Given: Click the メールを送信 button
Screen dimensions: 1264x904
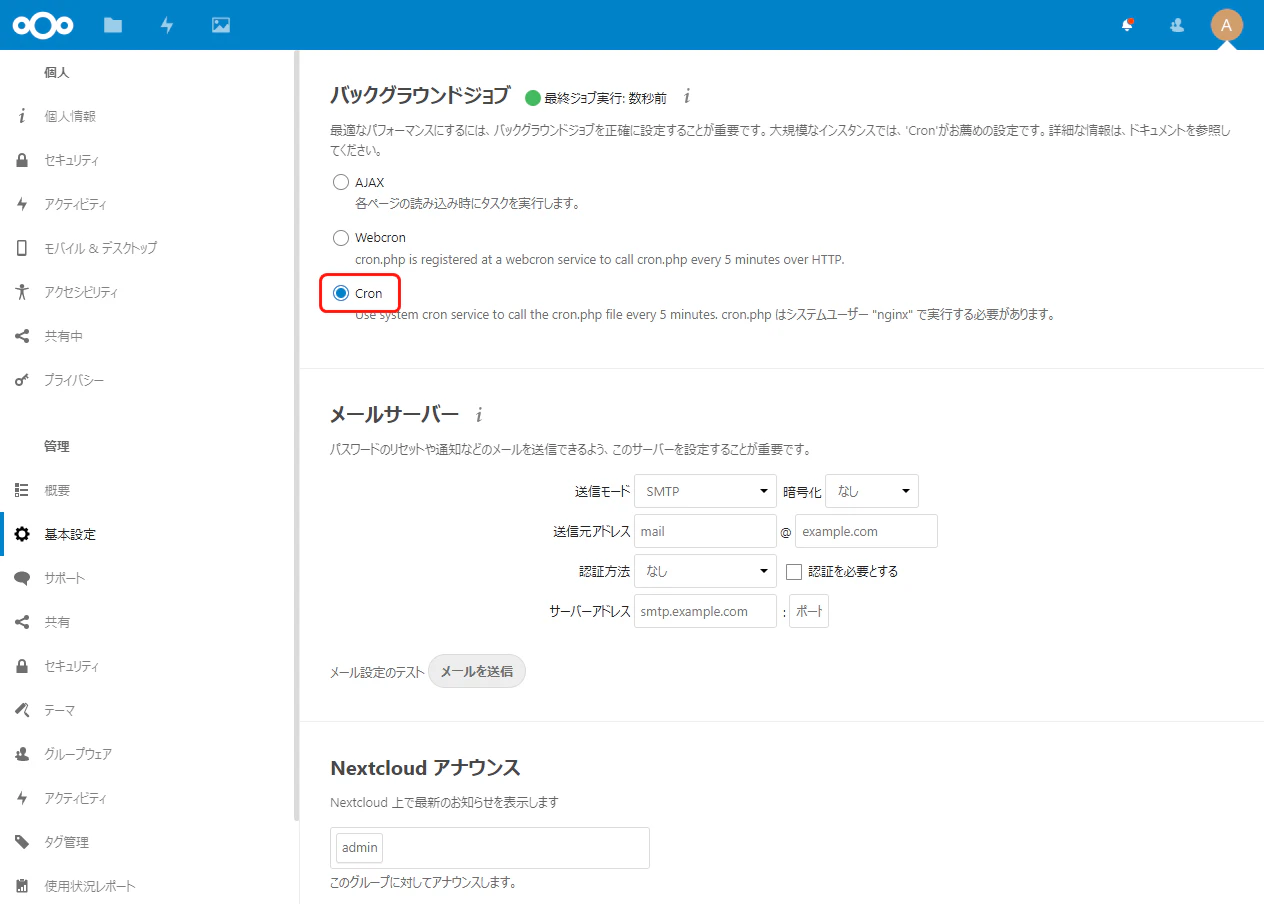Looking at the screenshot, I should [x=477, y=671].
